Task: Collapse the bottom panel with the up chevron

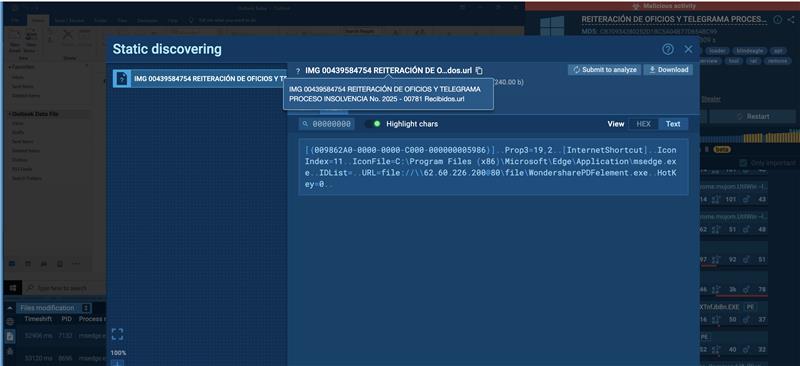Action: 10,308
